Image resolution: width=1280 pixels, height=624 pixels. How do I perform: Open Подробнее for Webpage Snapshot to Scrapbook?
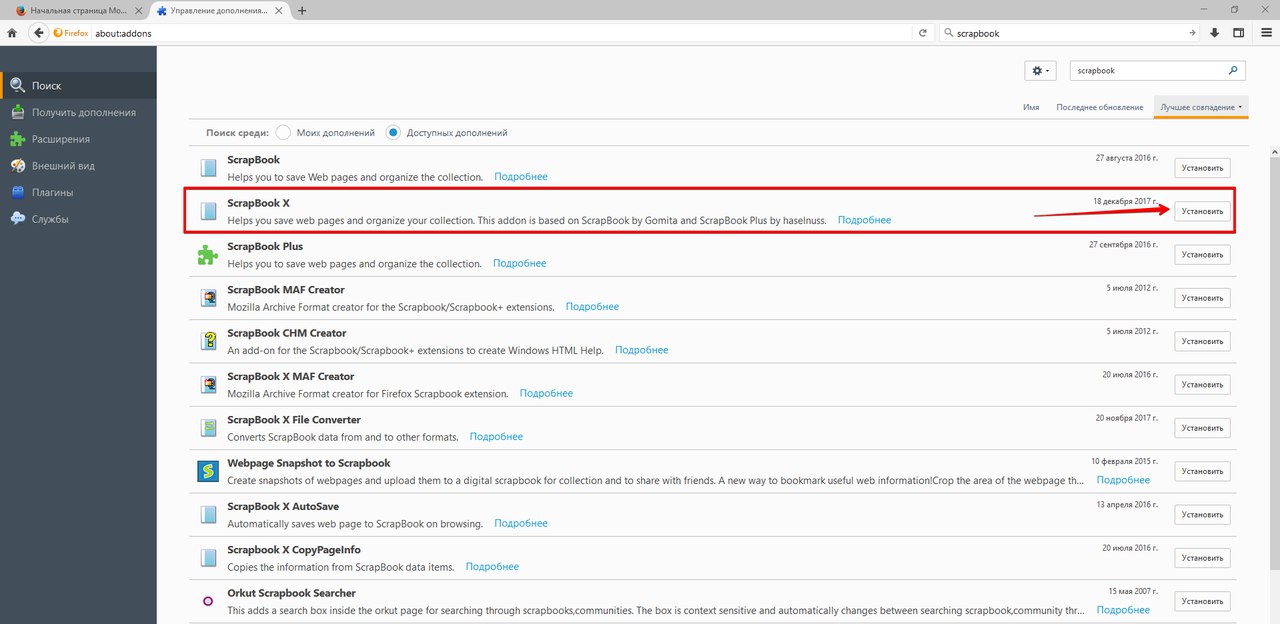1123,480
